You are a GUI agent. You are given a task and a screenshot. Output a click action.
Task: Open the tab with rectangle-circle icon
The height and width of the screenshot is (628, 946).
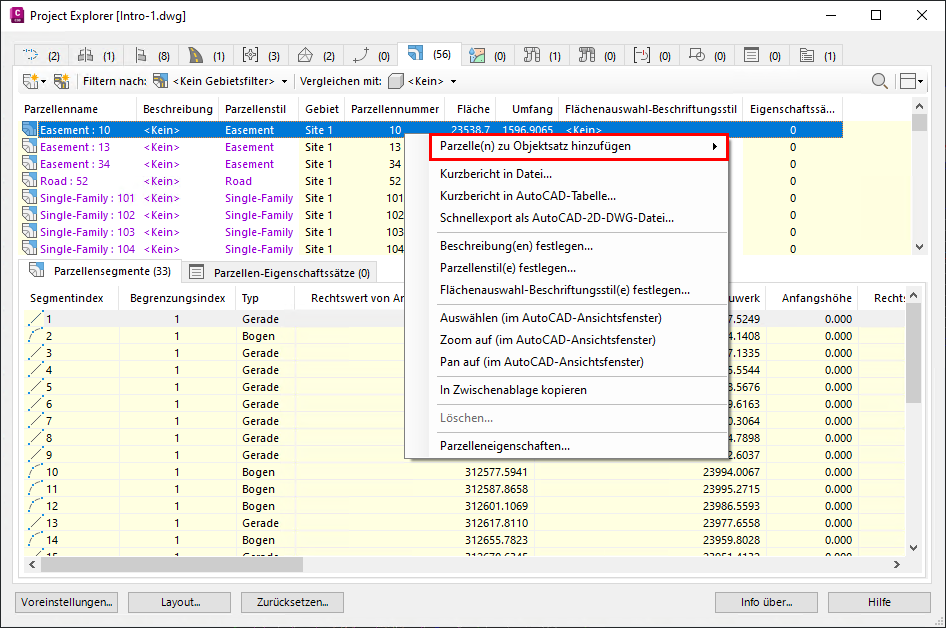[706, 56]
